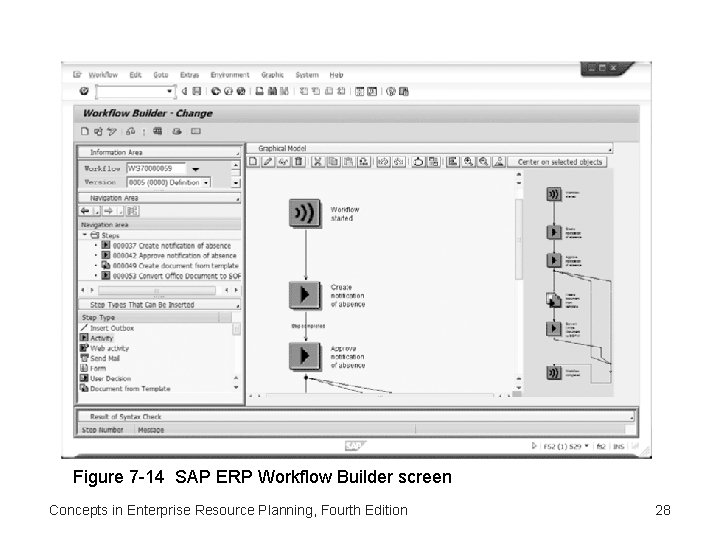
Task: Click the Print icon in the standard toolbar
Action: coord(259,91)
